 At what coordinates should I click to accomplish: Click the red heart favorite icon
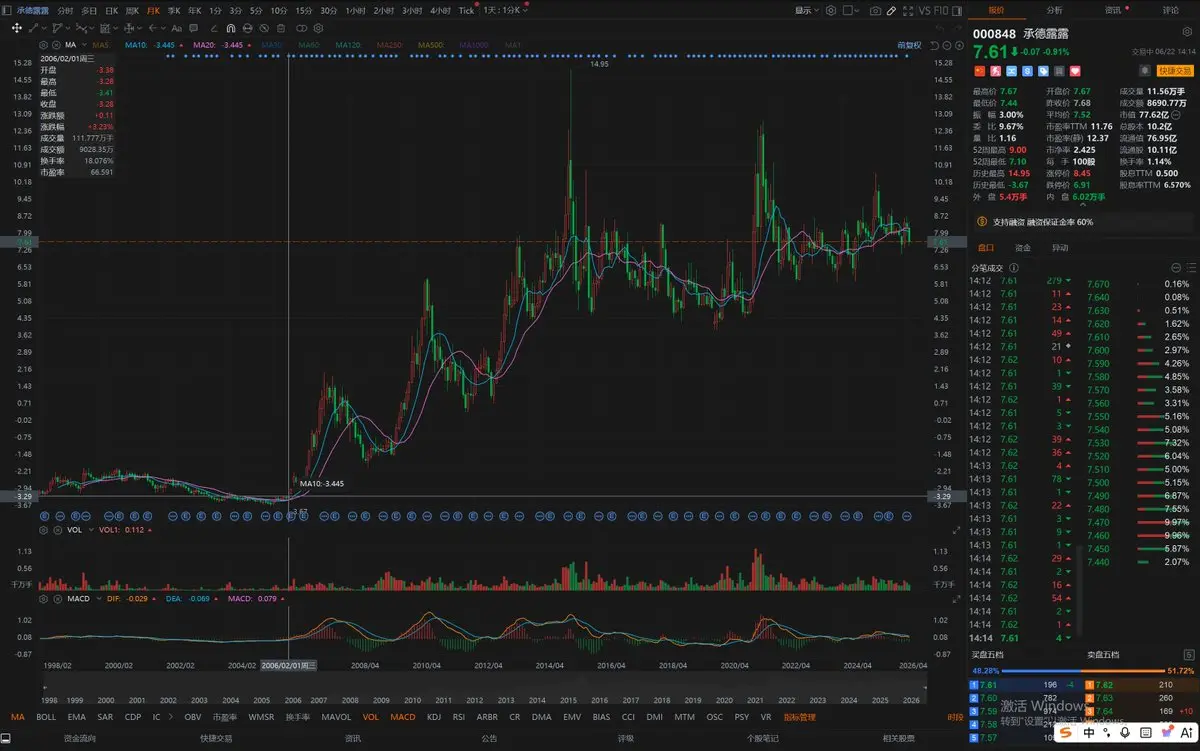1075,71
